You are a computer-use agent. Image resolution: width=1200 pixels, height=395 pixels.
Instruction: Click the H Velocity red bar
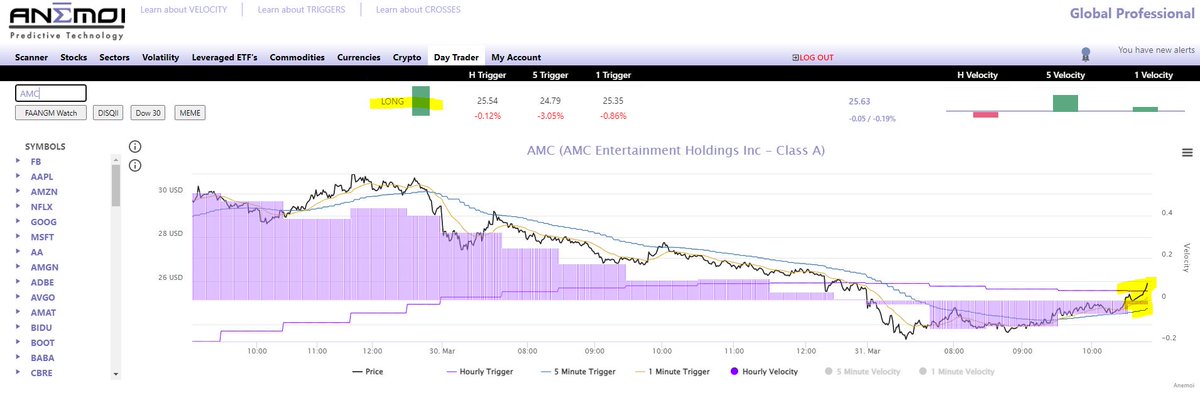(986, 114)
